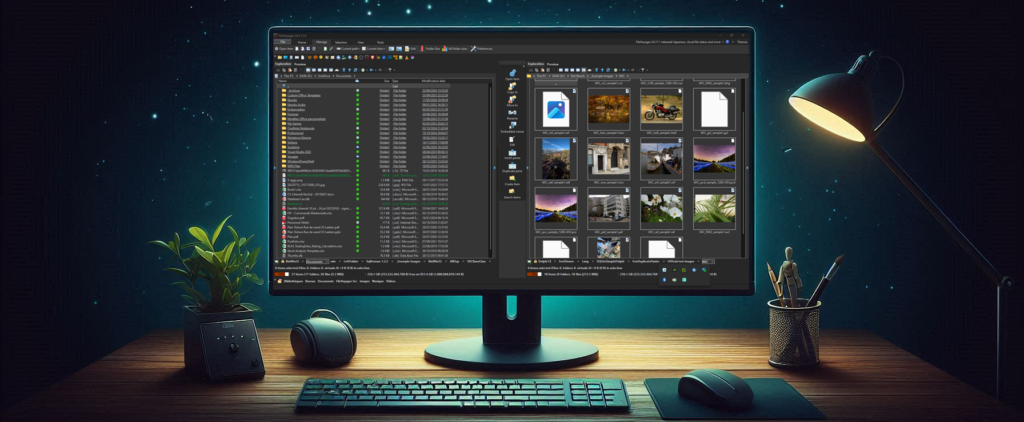The width and height of the screenshot is (1024, 422).
Task: Click the Move to icon in center panel
Action: pos(512,99)
